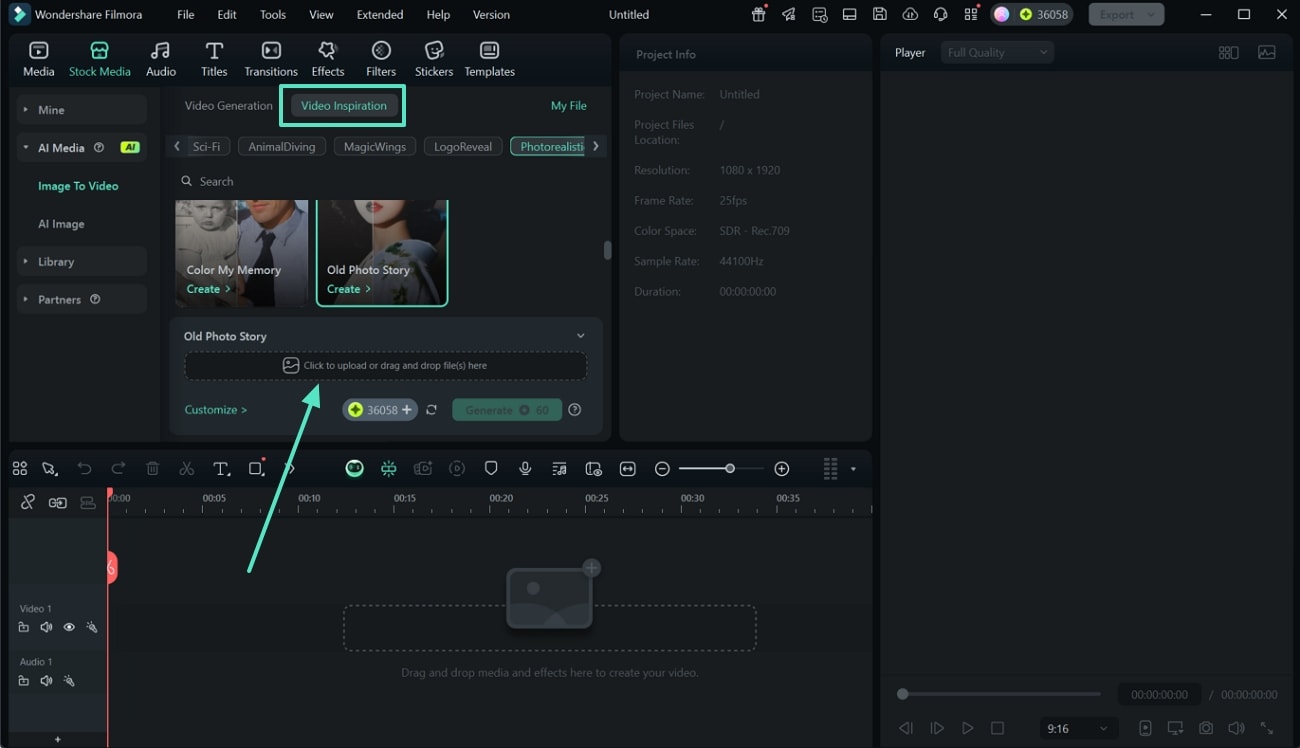Select the MagicWings category chip
1300x748 pixels.
click(x=375, y=146)
